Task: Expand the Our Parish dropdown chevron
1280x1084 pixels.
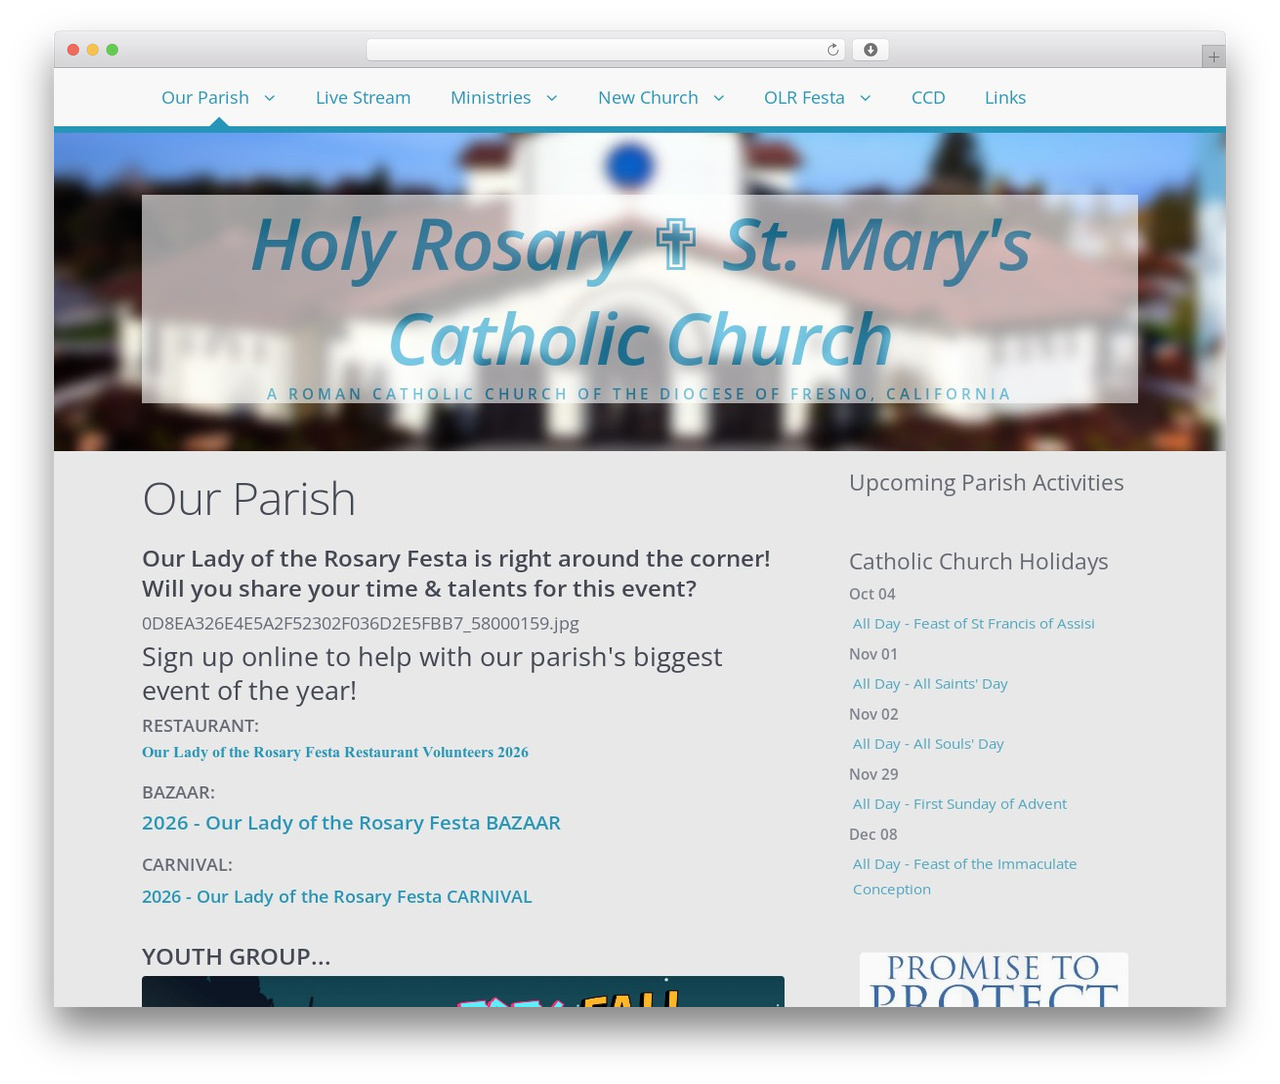Action: point(269,98)
